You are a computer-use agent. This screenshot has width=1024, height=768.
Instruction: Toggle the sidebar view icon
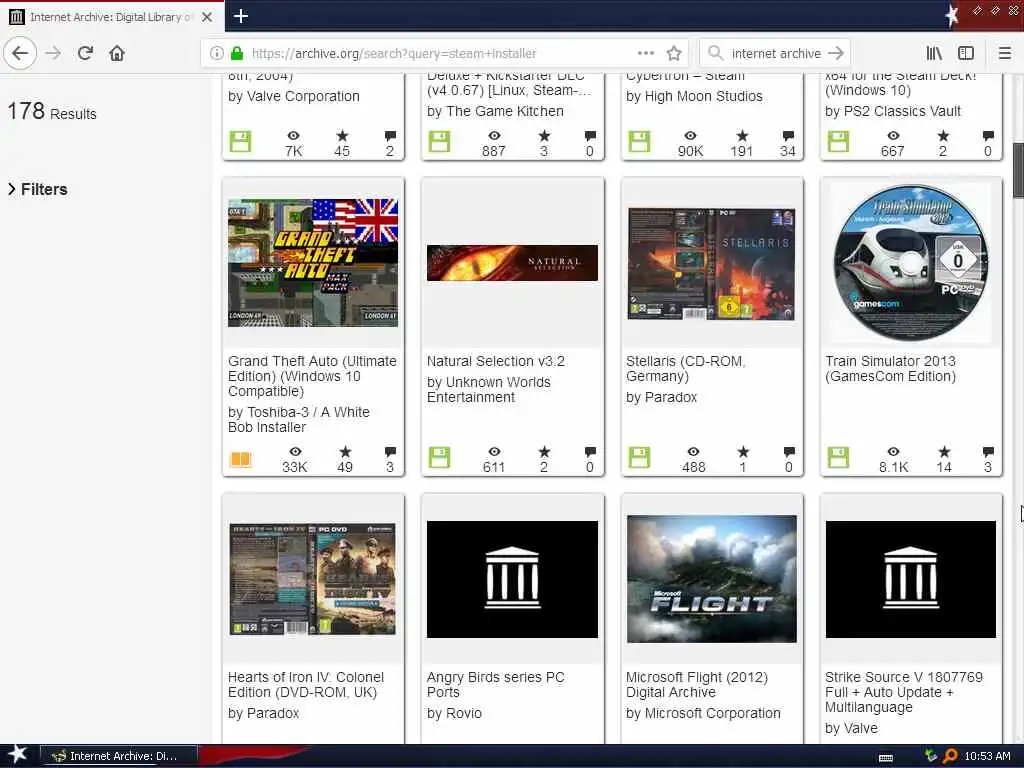pyautogui.click(x=966, y=53)
